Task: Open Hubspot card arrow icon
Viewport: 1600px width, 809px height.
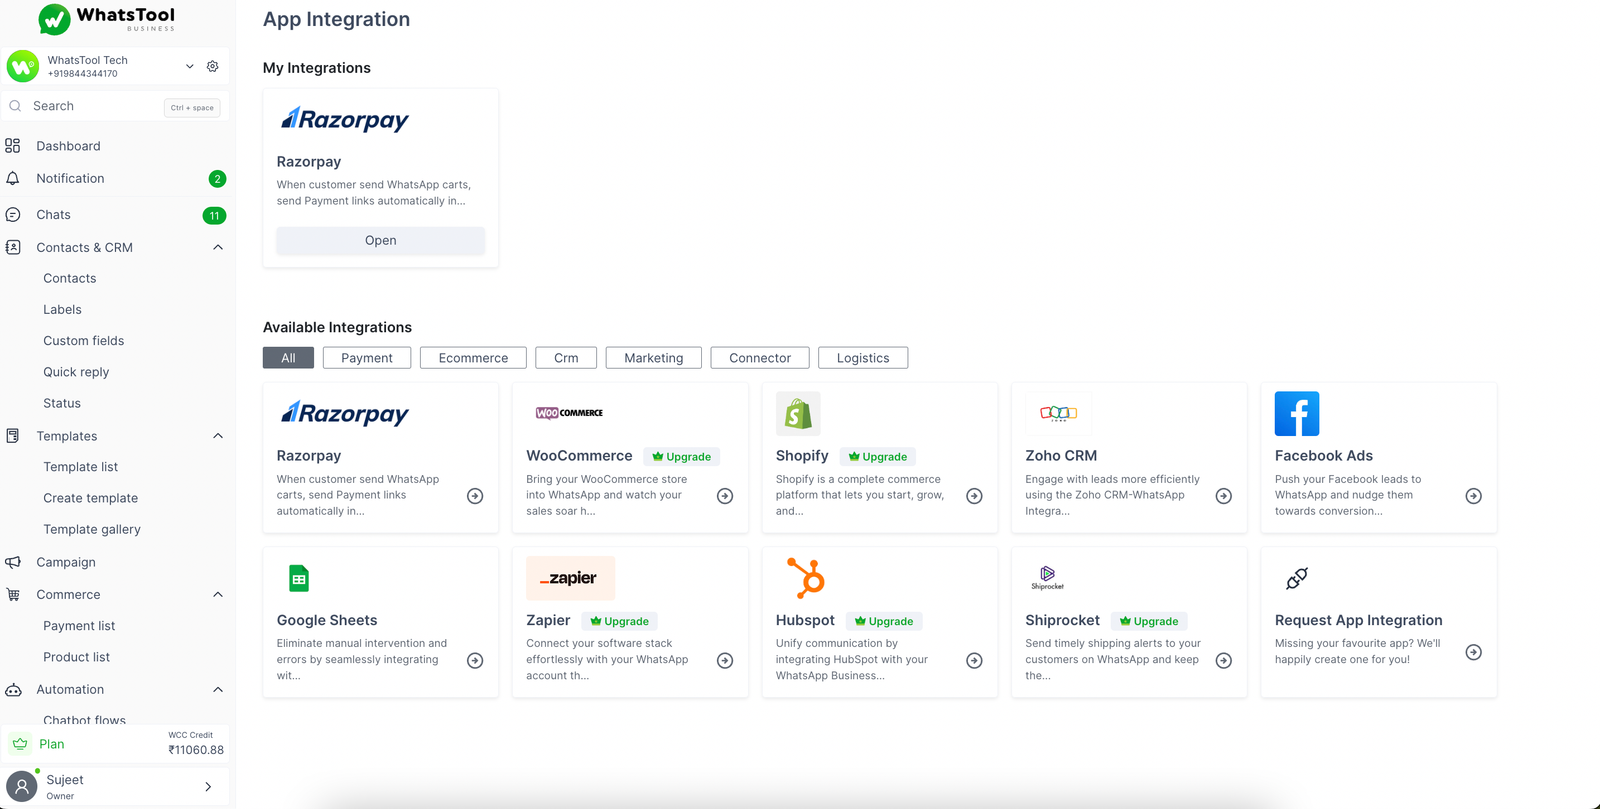Action: coord(974,661)
